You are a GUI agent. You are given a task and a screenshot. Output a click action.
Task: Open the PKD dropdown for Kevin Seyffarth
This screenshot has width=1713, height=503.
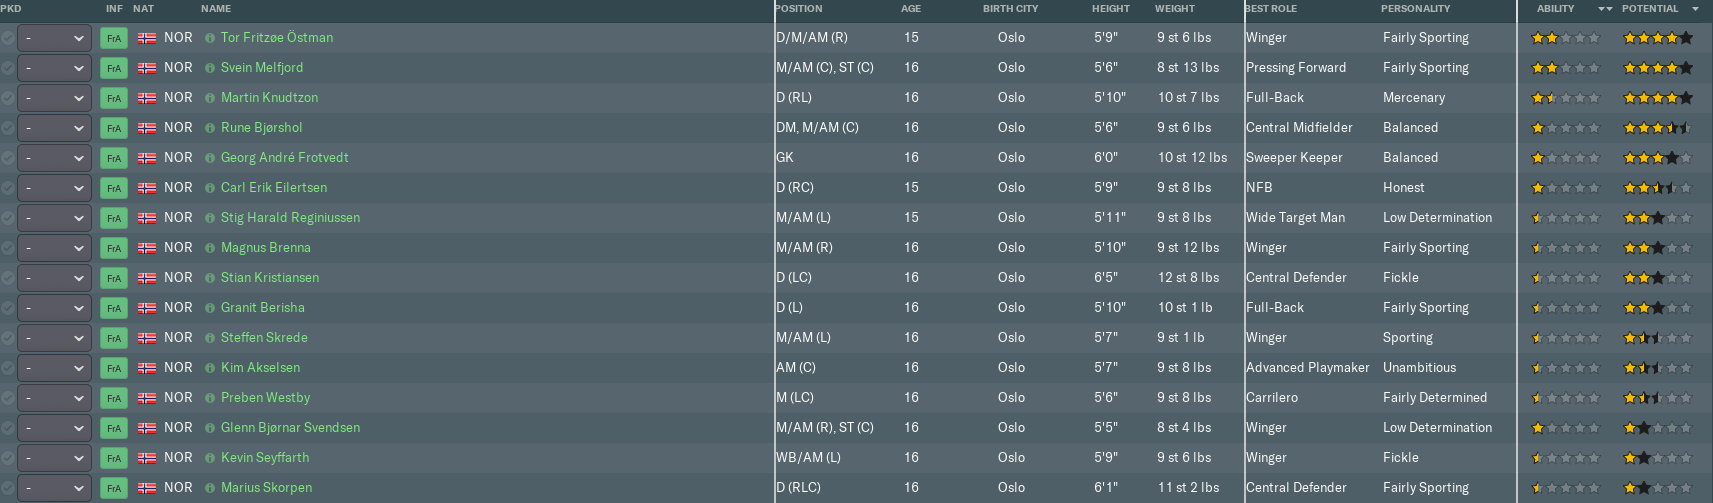pos(55,458)
